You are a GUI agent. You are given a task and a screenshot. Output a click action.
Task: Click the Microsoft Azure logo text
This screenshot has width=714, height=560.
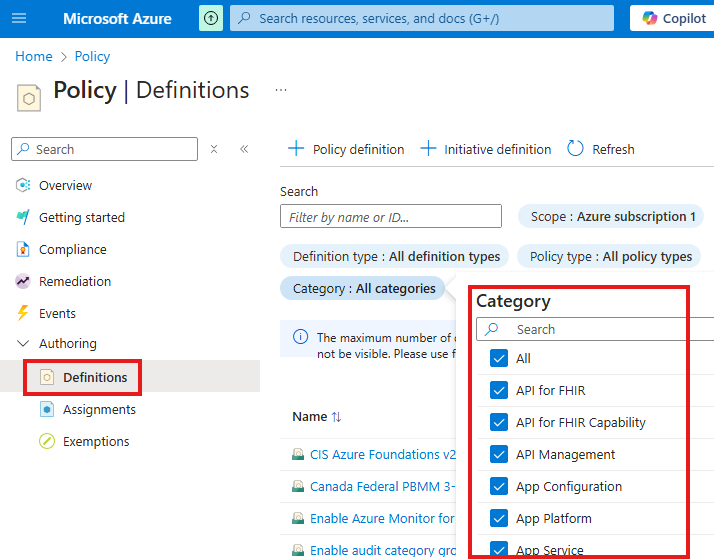[117, 18]
